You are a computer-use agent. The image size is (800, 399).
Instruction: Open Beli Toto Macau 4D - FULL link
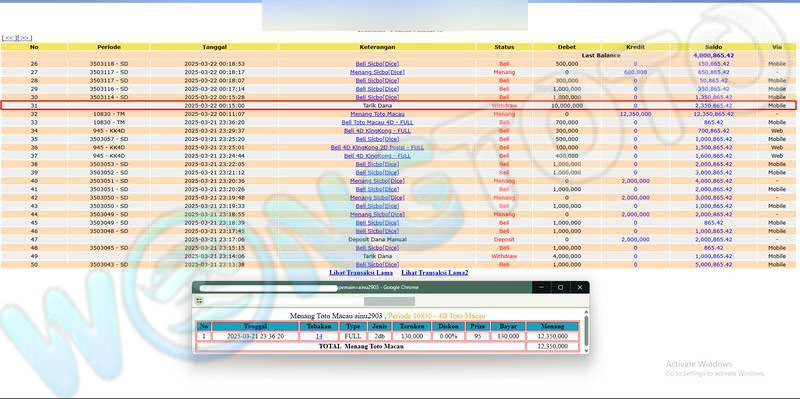(378, 122)
